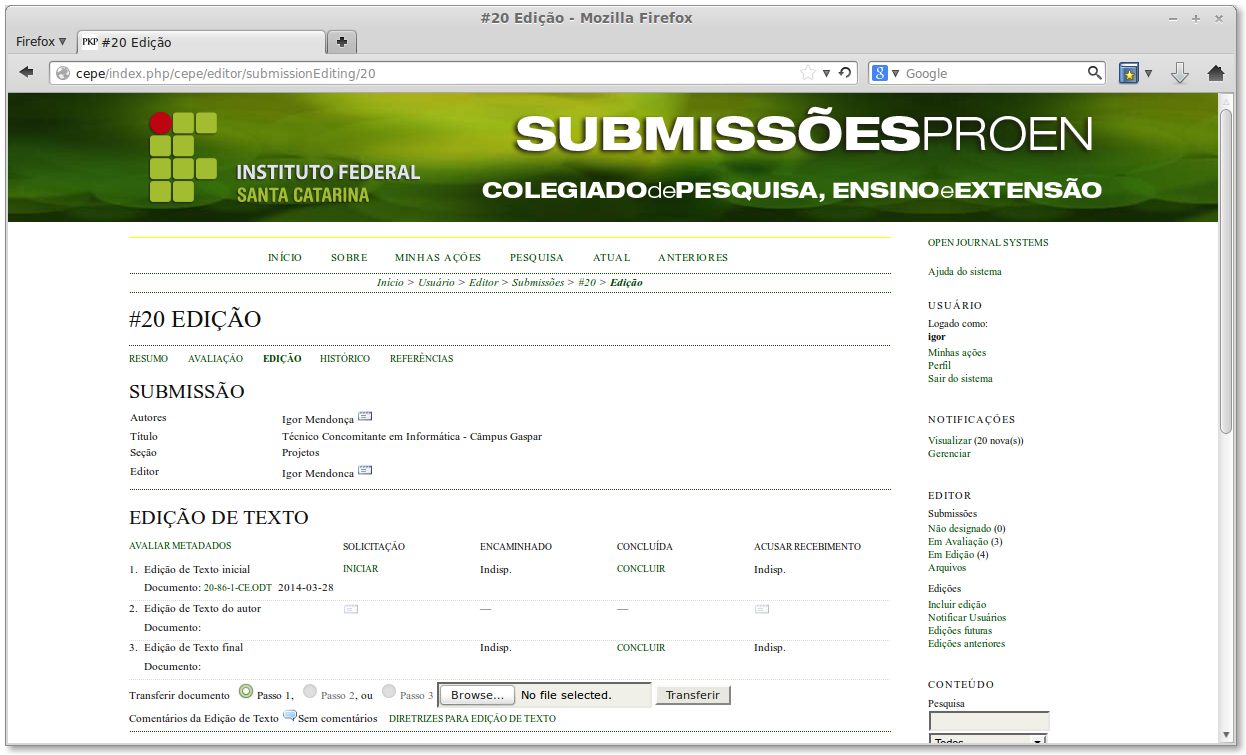Switch to the Histórico tab
Viewport: 1246px width, 755px height.
344,359
